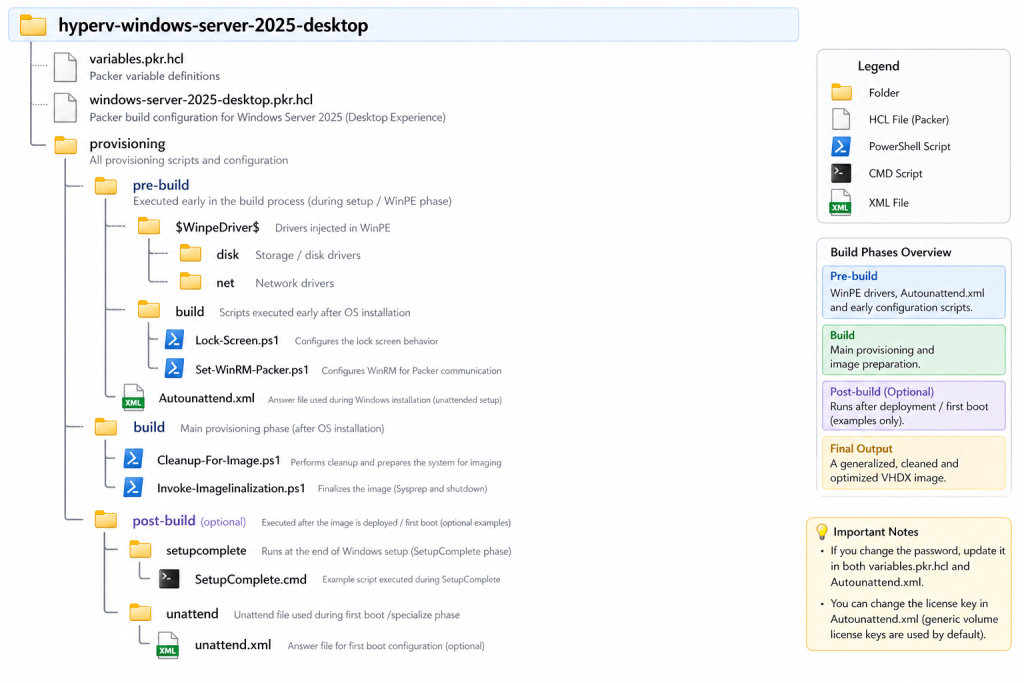Click the XML file icon beside Autounattend.xml
The height and width of the screenshot is (683, 1024).
133,398
